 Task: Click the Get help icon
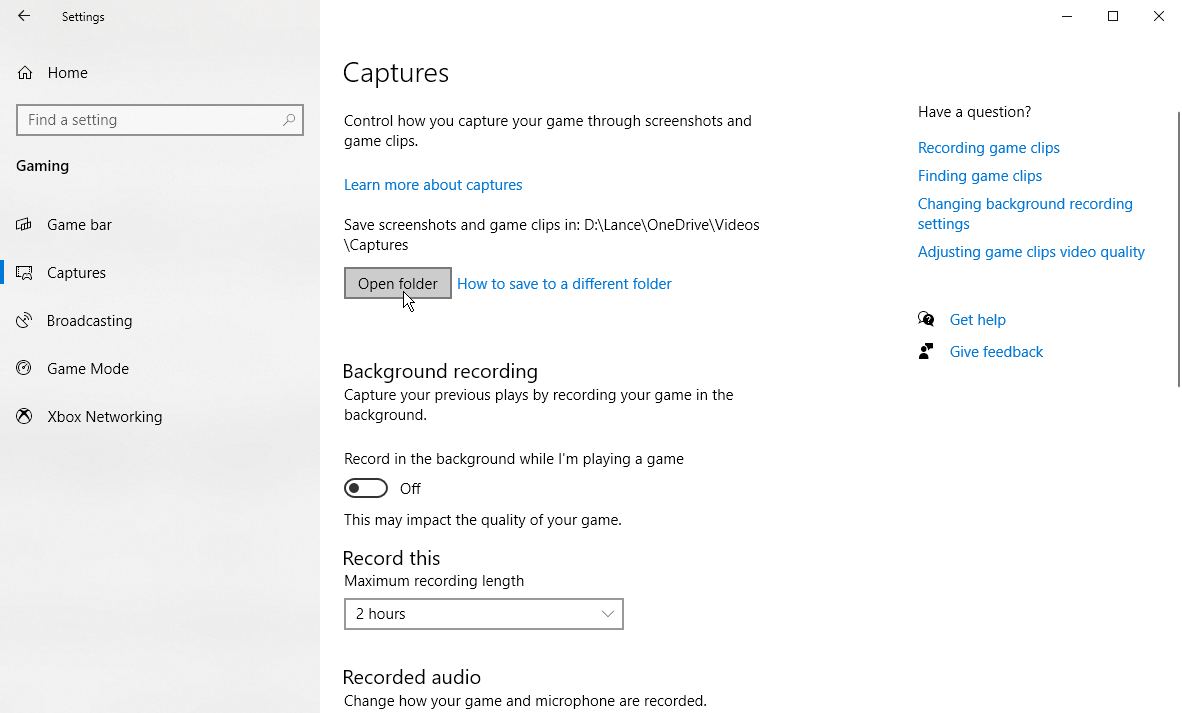click(x=926, y=319)
